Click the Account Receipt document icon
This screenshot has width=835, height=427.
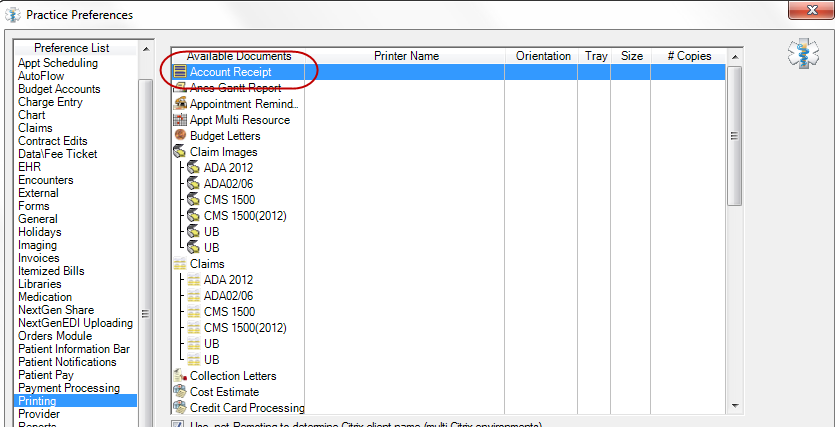[x=181, y=72]
